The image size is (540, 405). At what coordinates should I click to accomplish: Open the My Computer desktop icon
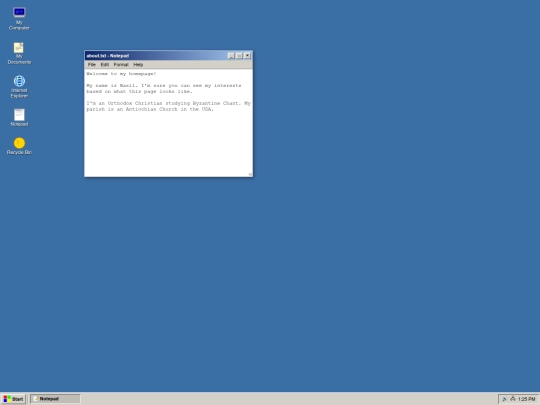pyautogui.click(x=19, y=19)
